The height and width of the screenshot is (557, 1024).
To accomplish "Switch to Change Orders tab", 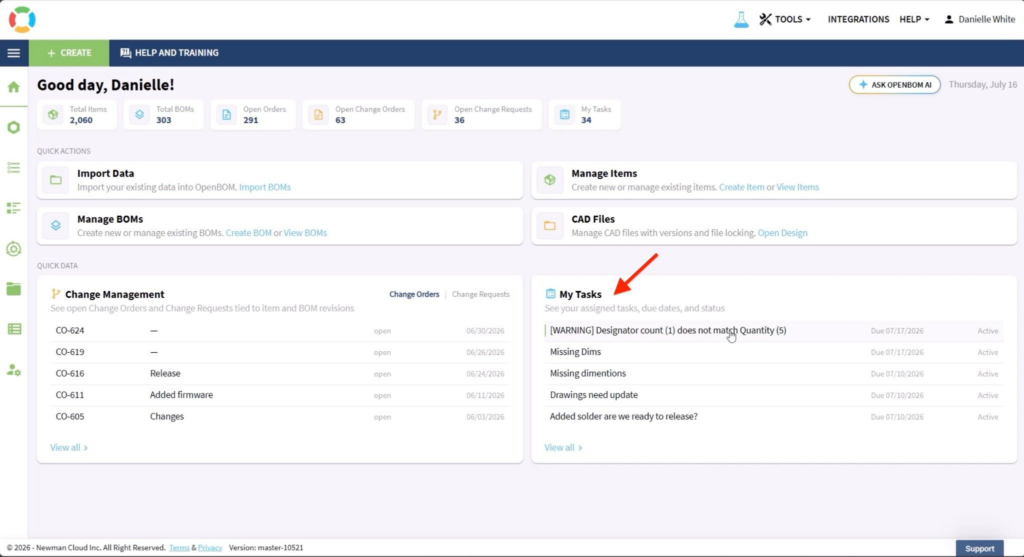I will coord(414,294).
